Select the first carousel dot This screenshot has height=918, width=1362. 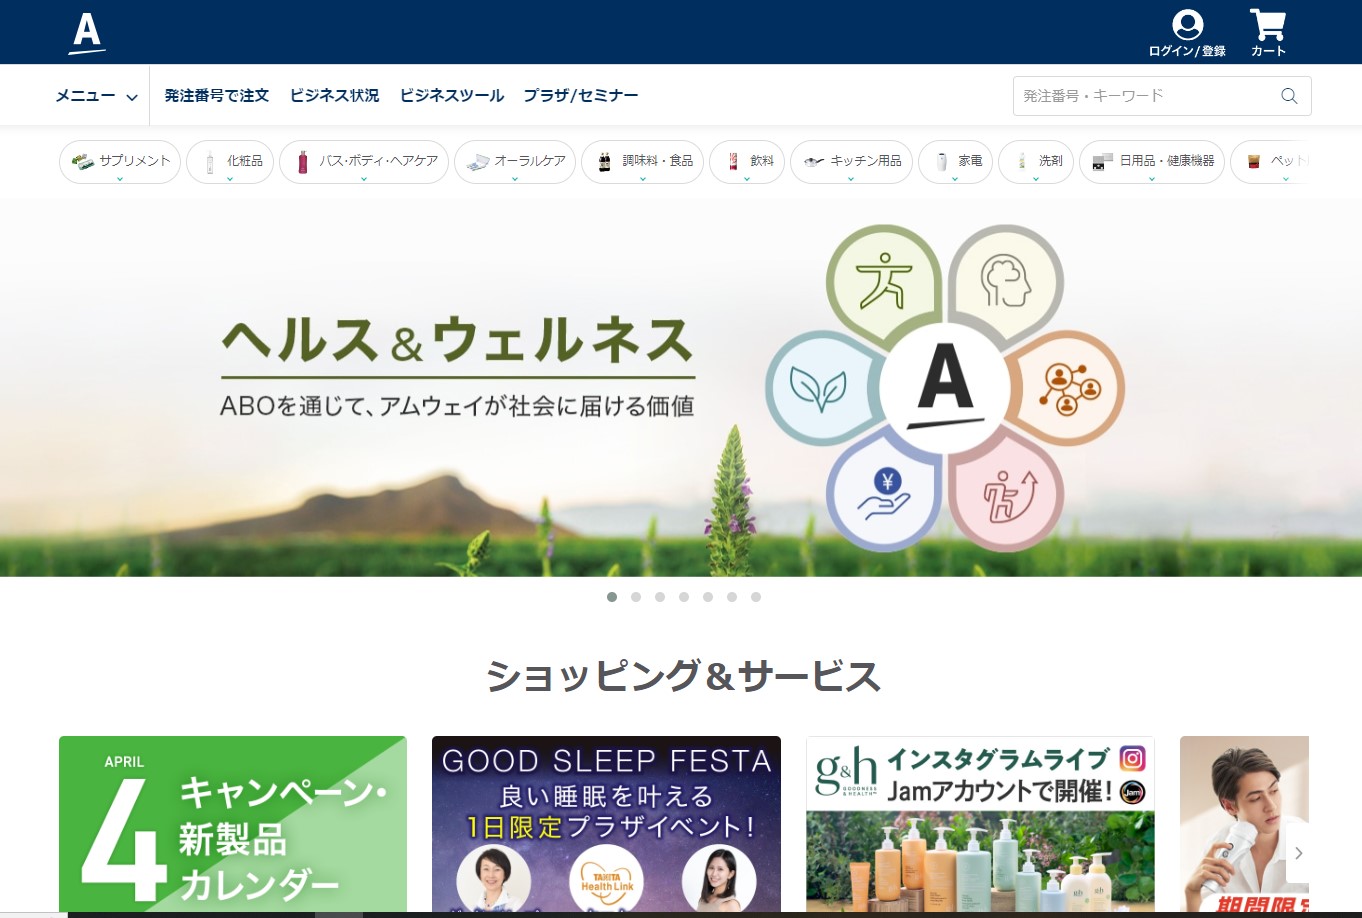[612, 597]
